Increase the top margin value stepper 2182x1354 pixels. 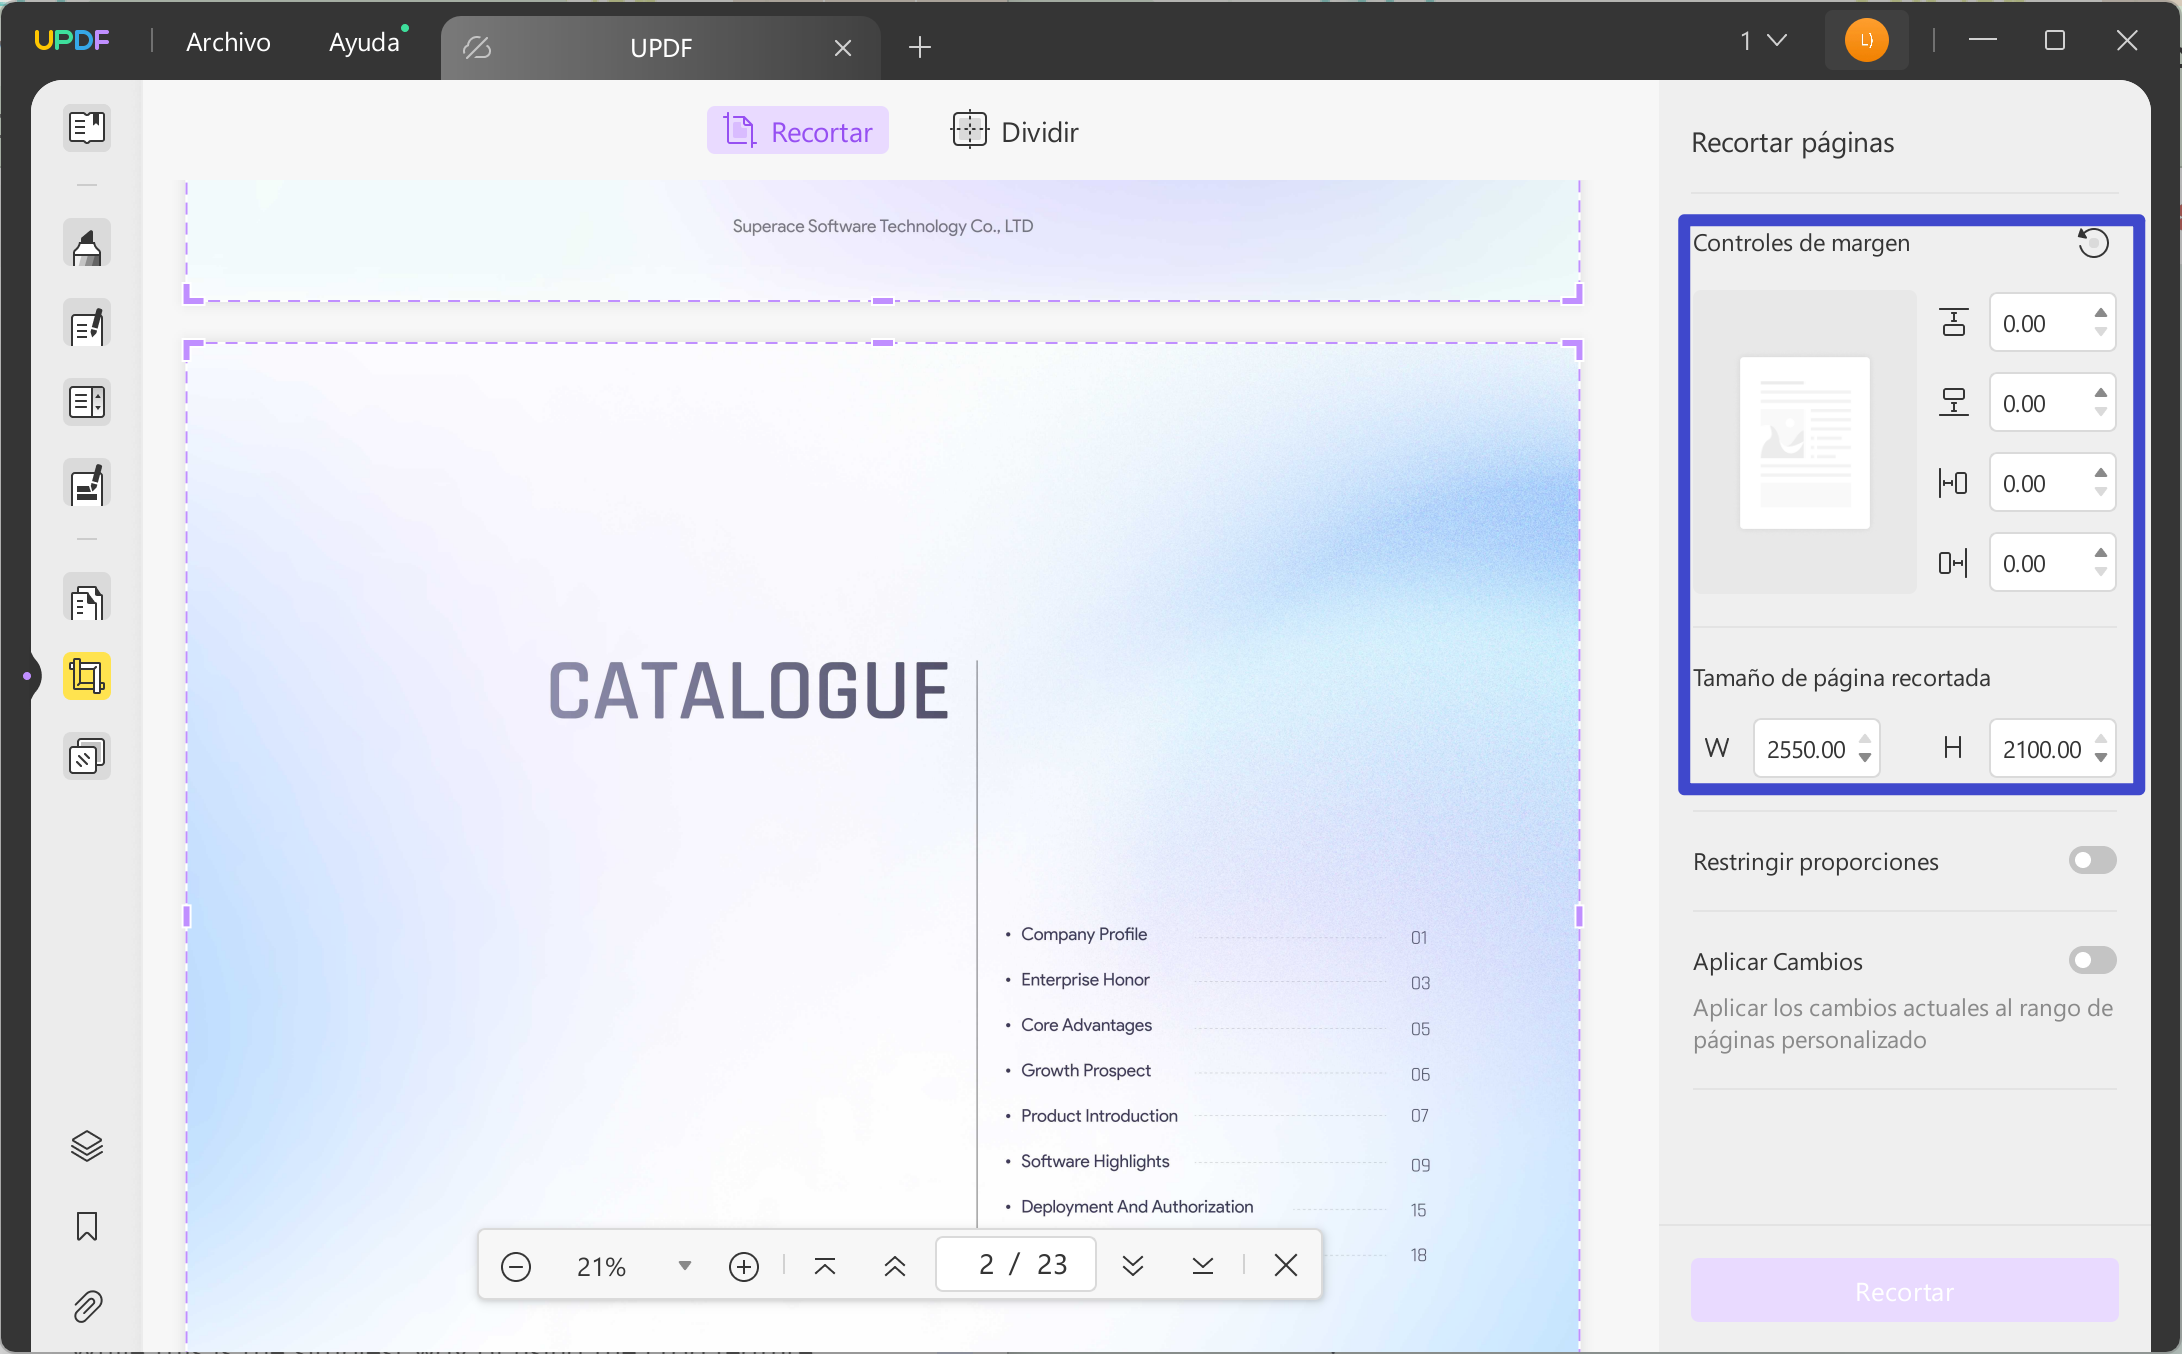(2101, 314)
